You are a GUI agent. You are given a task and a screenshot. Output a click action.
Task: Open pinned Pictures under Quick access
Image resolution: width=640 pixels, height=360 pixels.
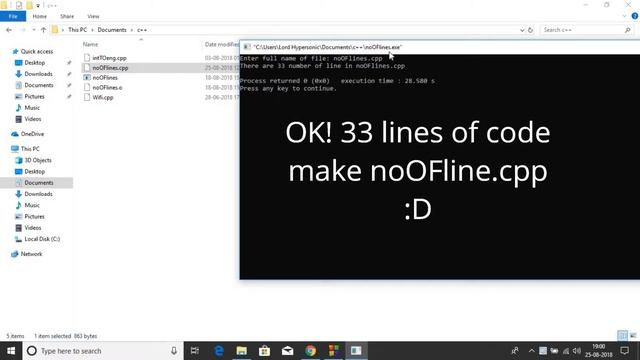point(34,96)
